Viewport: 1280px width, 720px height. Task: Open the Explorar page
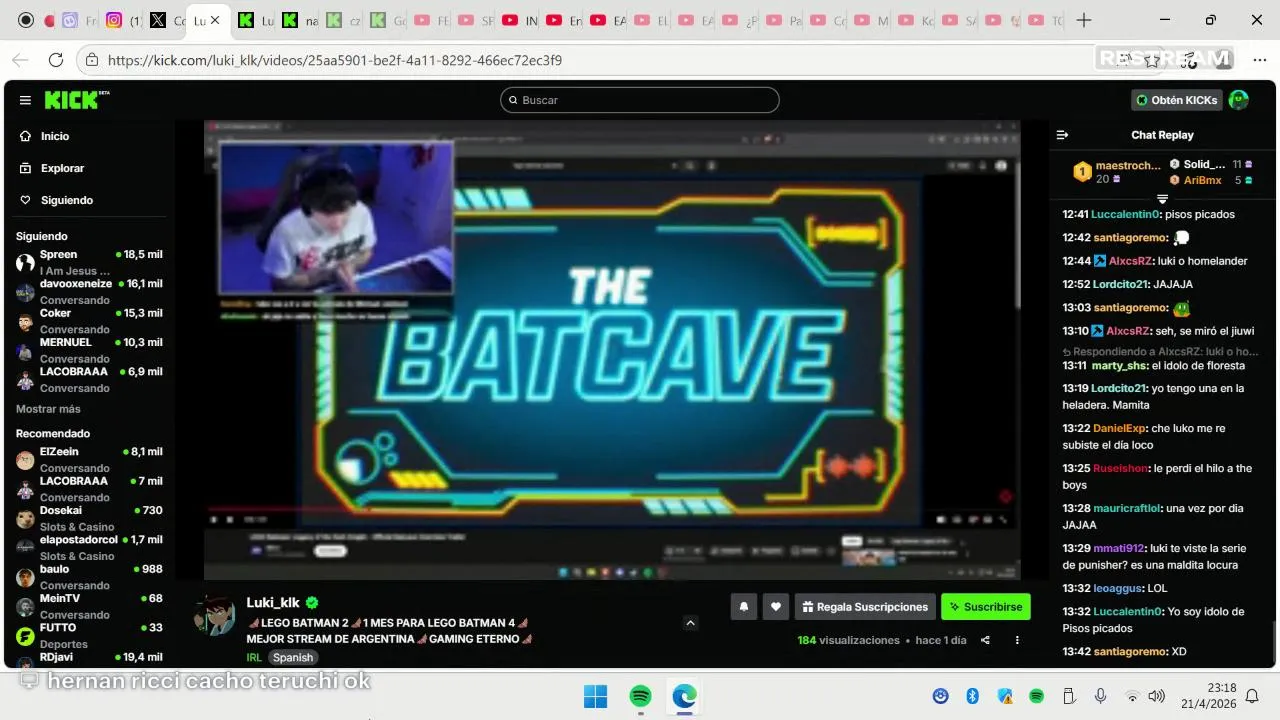[x=62, y=168]
